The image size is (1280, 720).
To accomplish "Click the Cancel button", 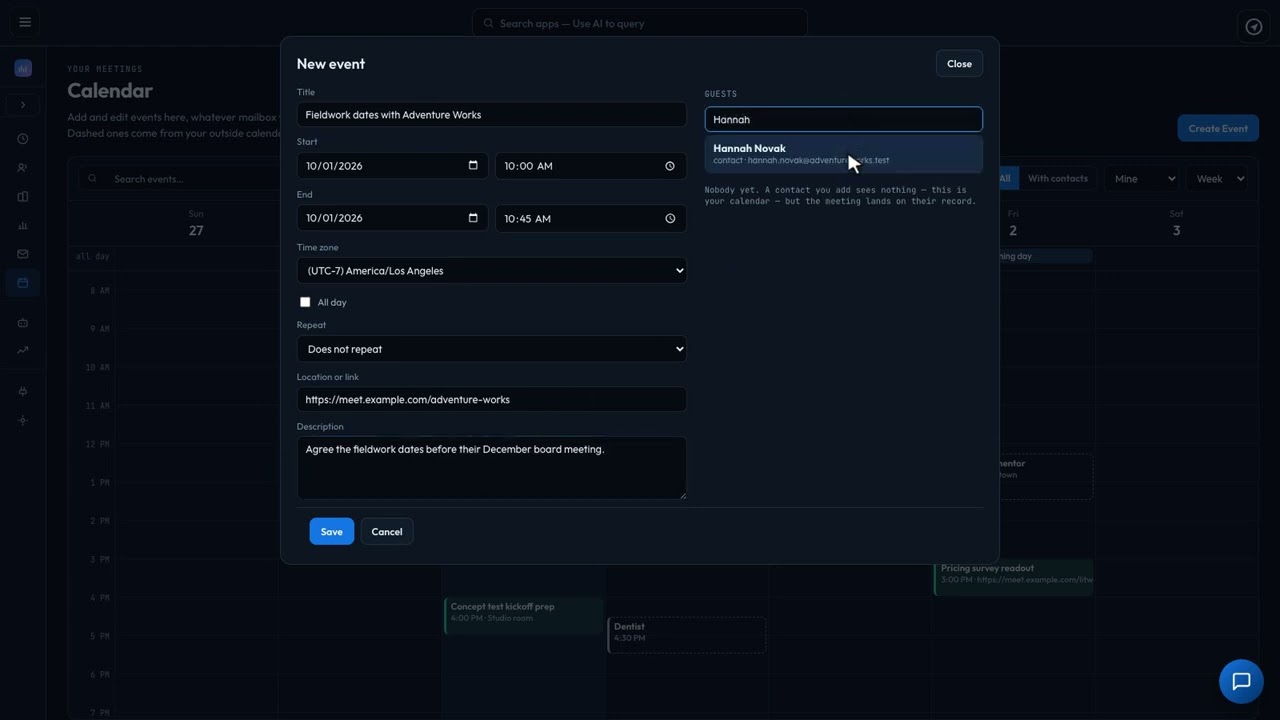I will [x=387, y=531].
